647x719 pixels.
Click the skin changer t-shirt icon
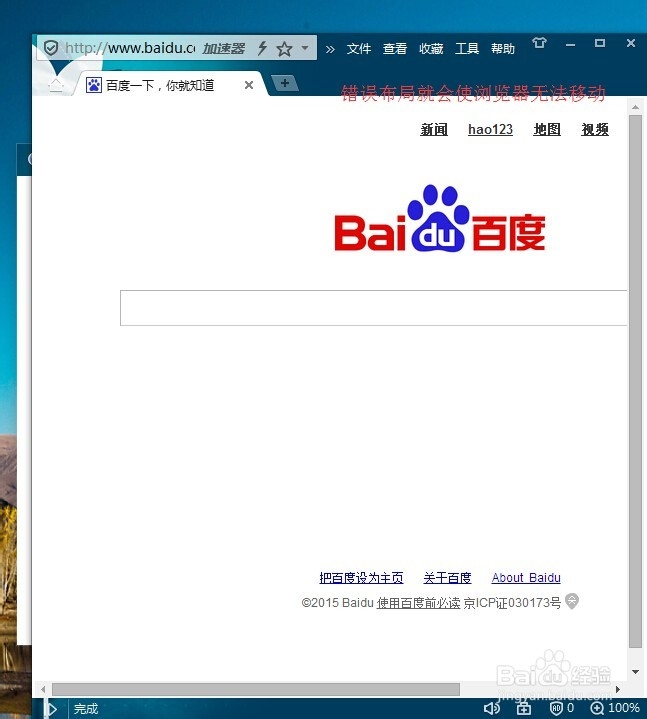pos(539,43)
